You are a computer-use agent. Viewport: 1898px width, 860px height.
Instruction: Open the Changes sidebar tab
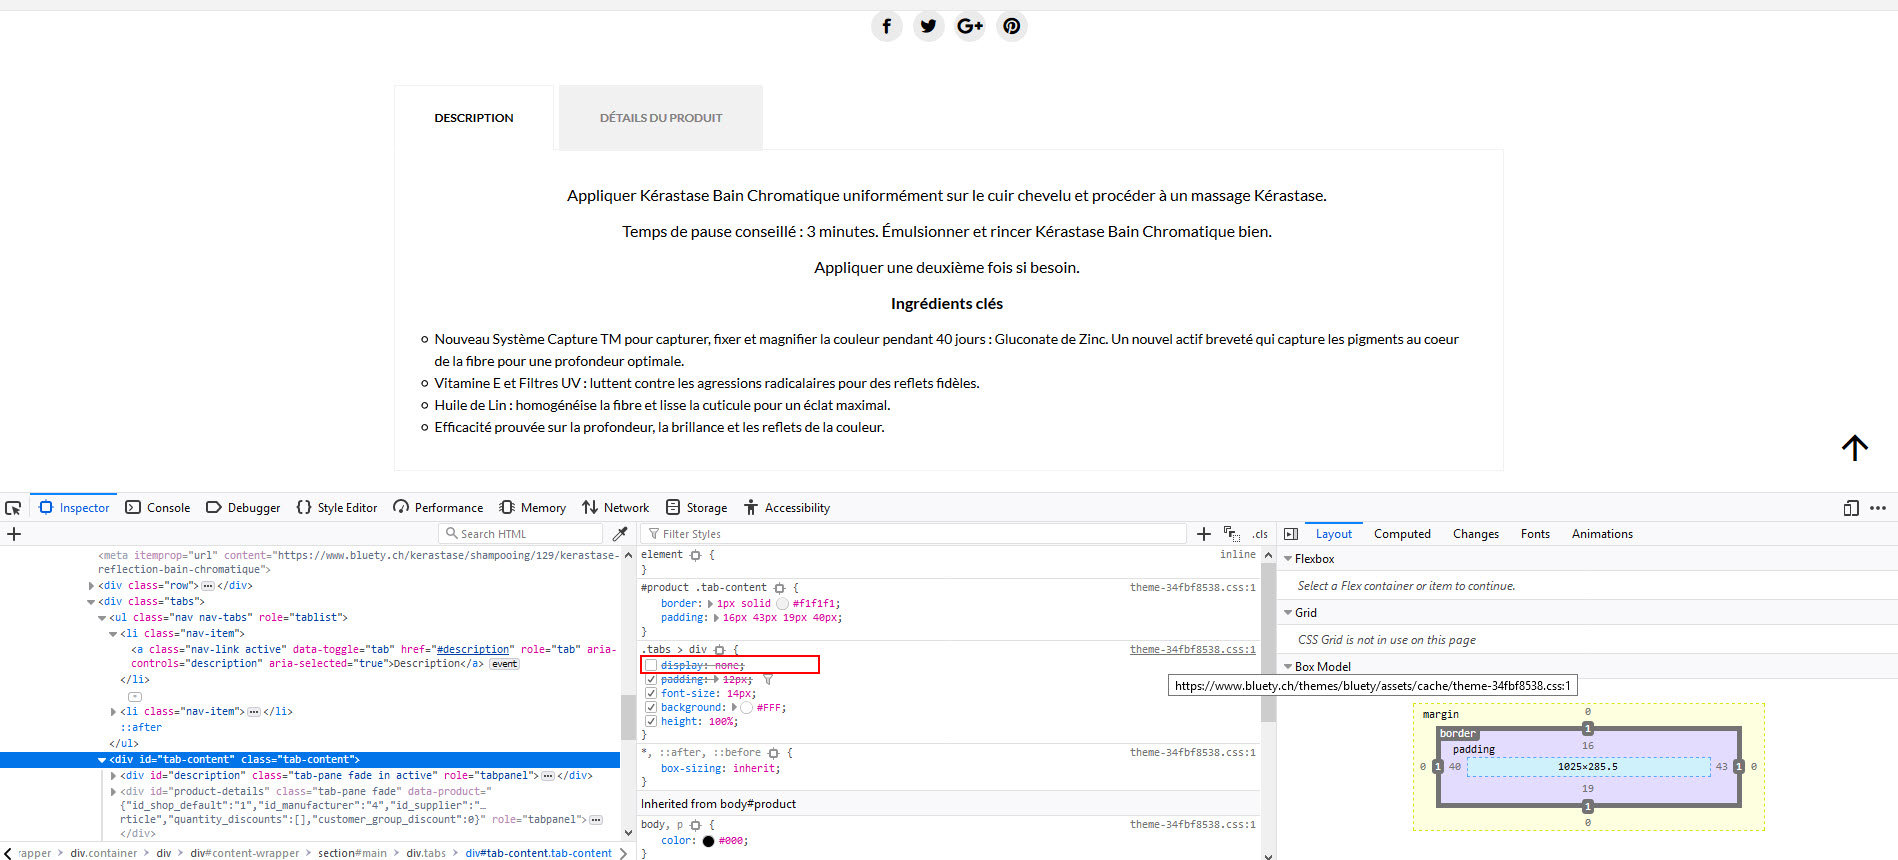(x=1476, y=534)
